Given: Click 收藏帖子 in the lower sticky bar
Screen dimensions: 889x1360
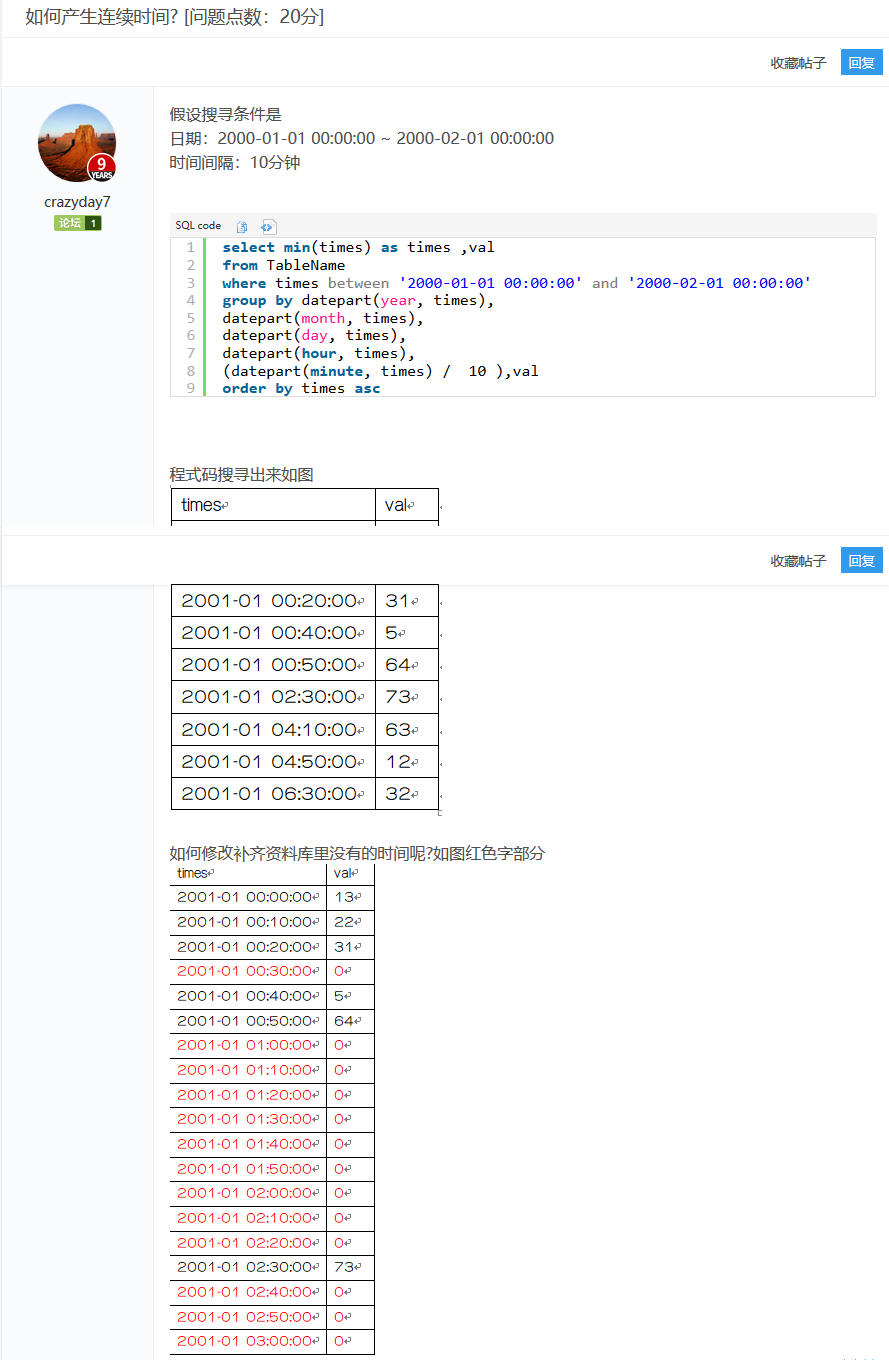Looking at the screenshot, I should tap(798, 561).
